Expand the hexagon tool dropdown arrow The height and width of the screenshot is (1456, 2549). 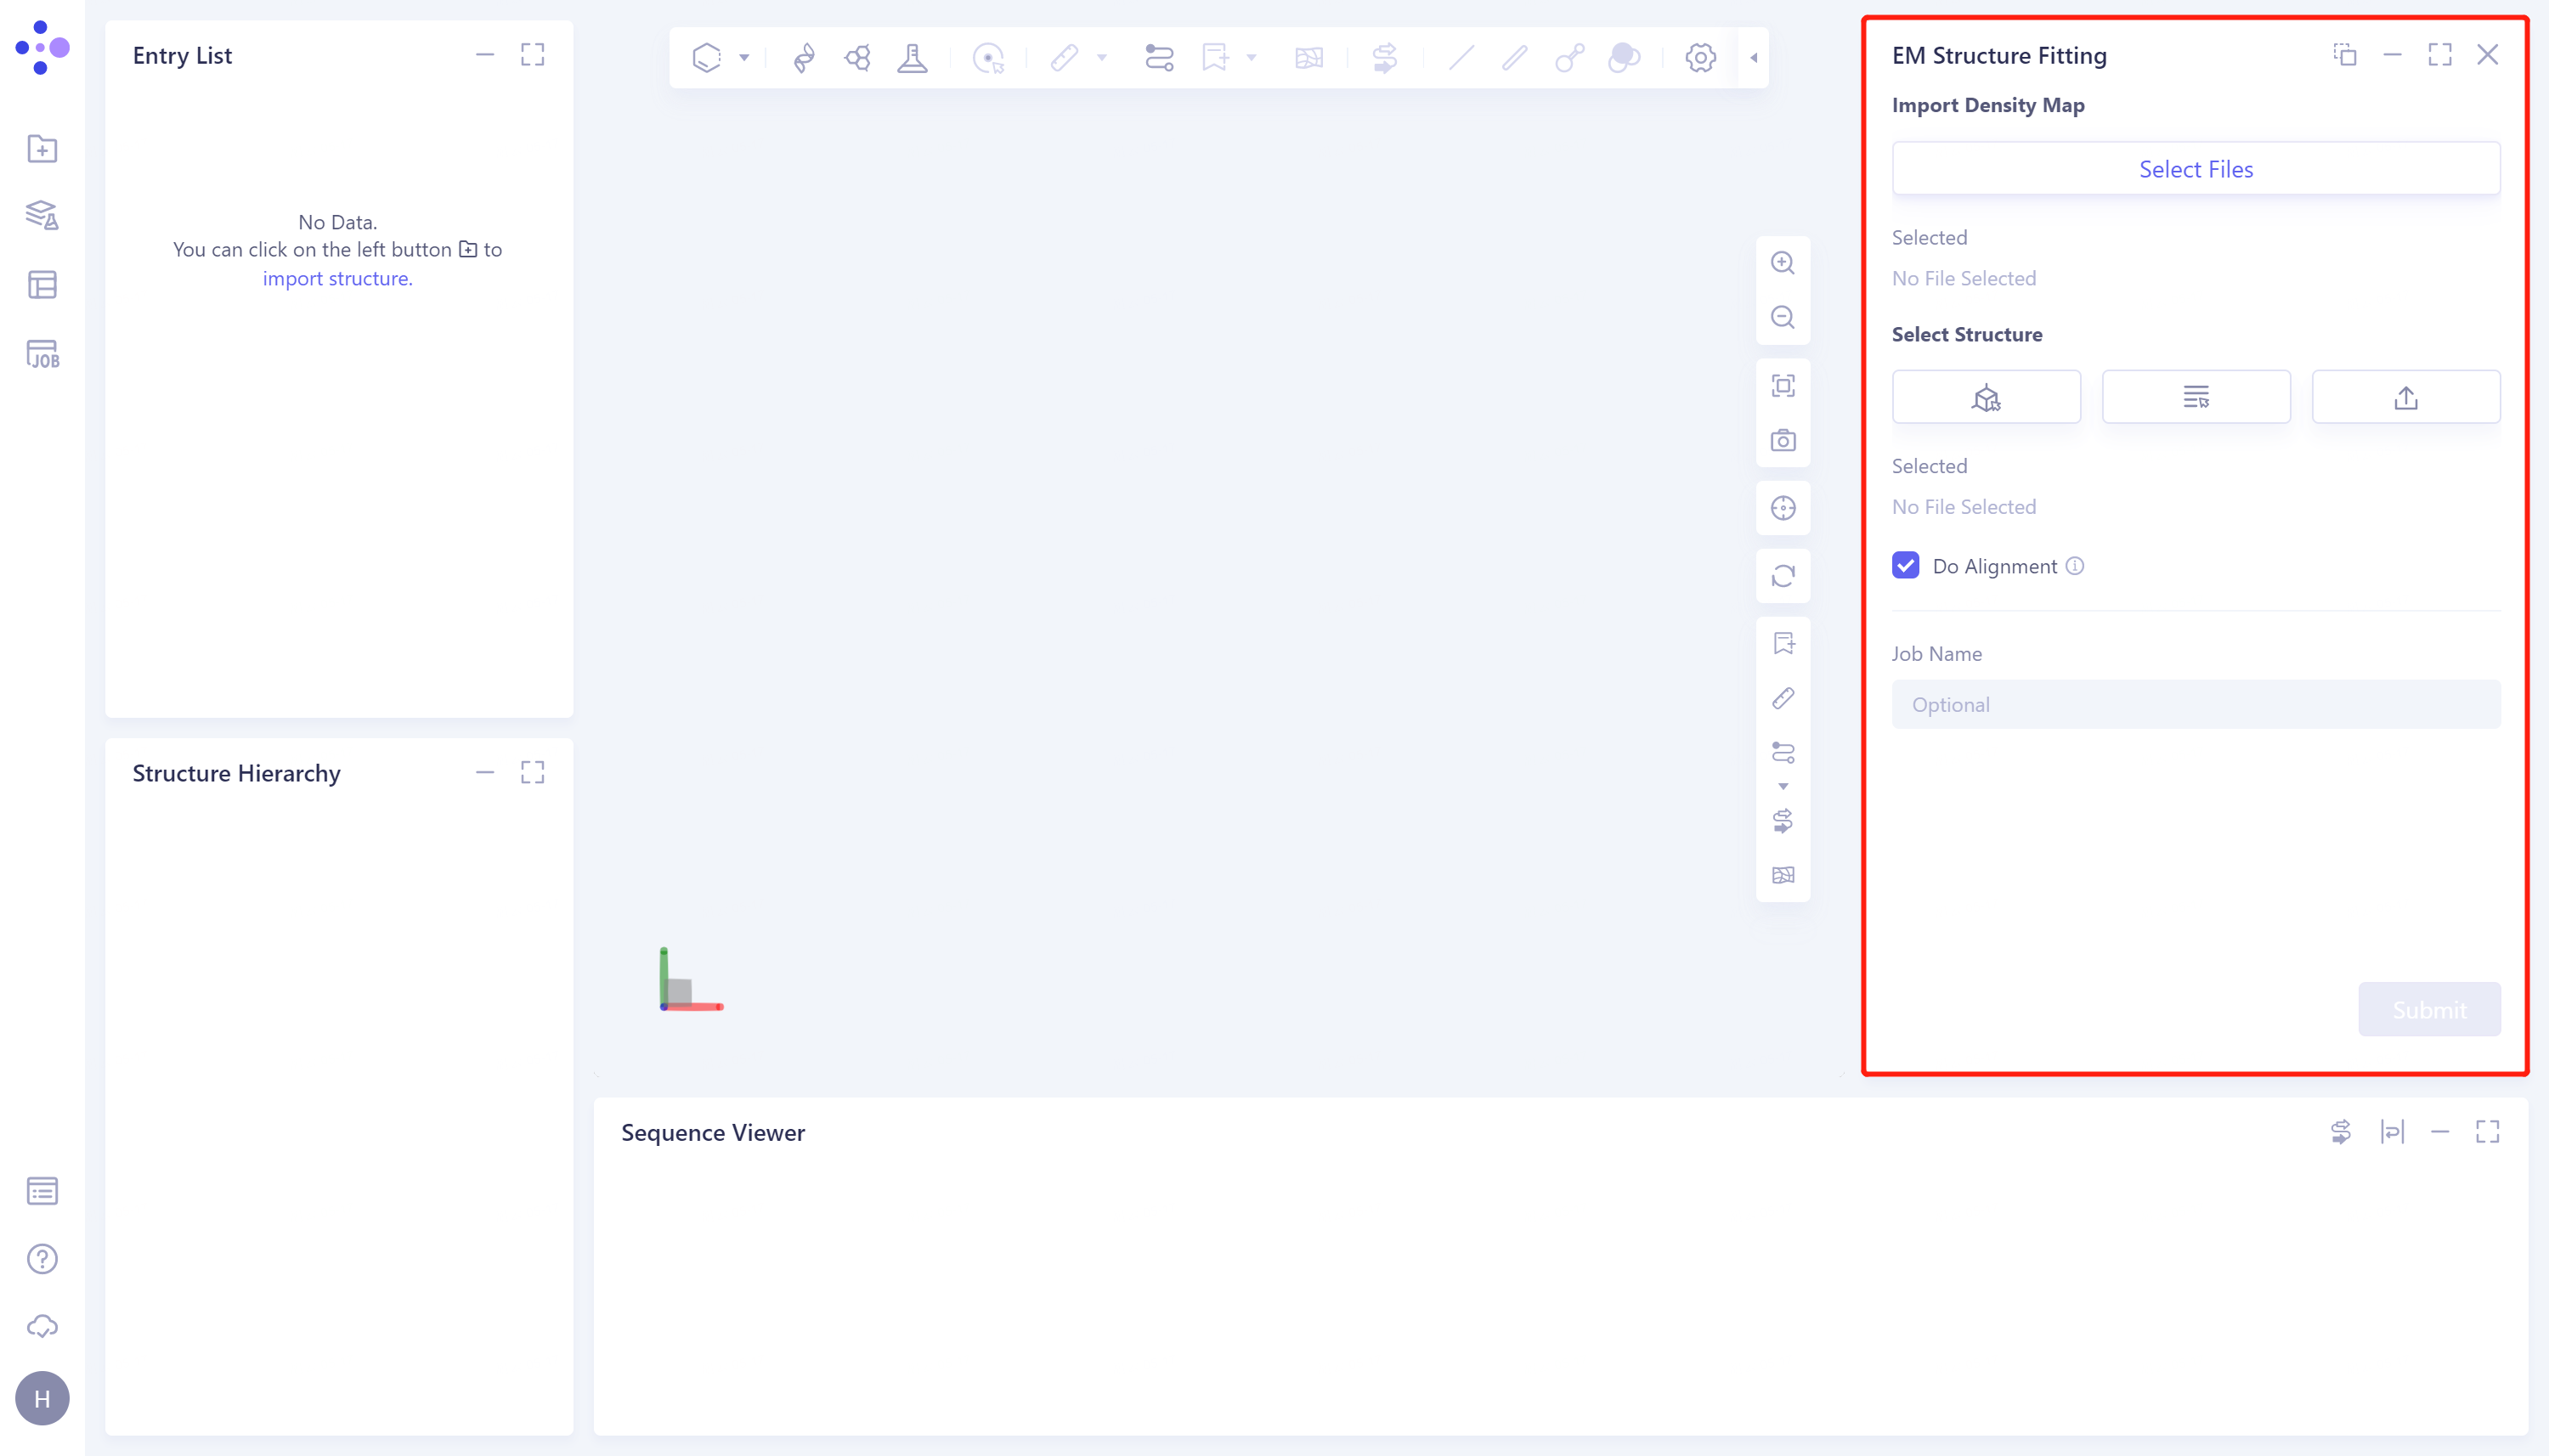click(x=744, y=58)
